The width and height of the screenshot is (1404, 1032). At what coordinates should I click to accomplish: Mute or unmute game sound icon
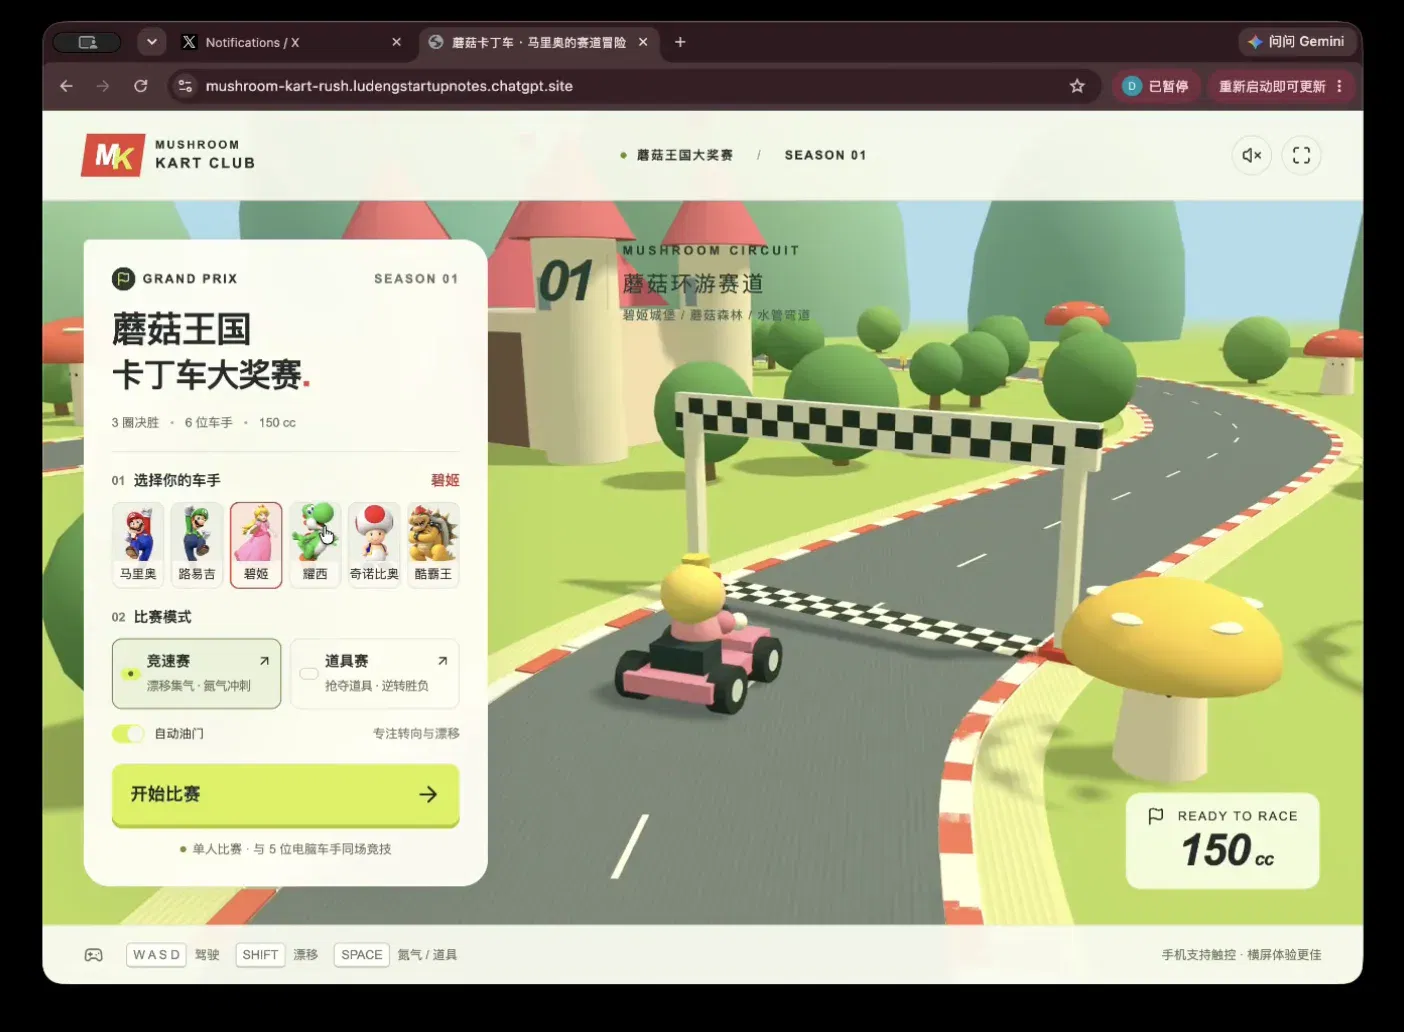[x=1251, y=155]
